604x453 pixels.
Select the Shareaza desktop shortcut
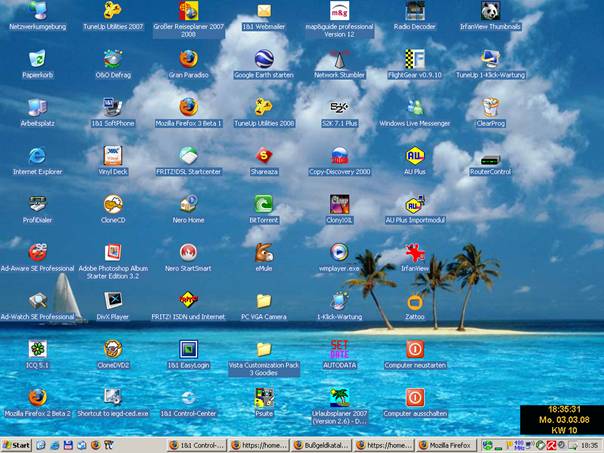pos(263,155)
